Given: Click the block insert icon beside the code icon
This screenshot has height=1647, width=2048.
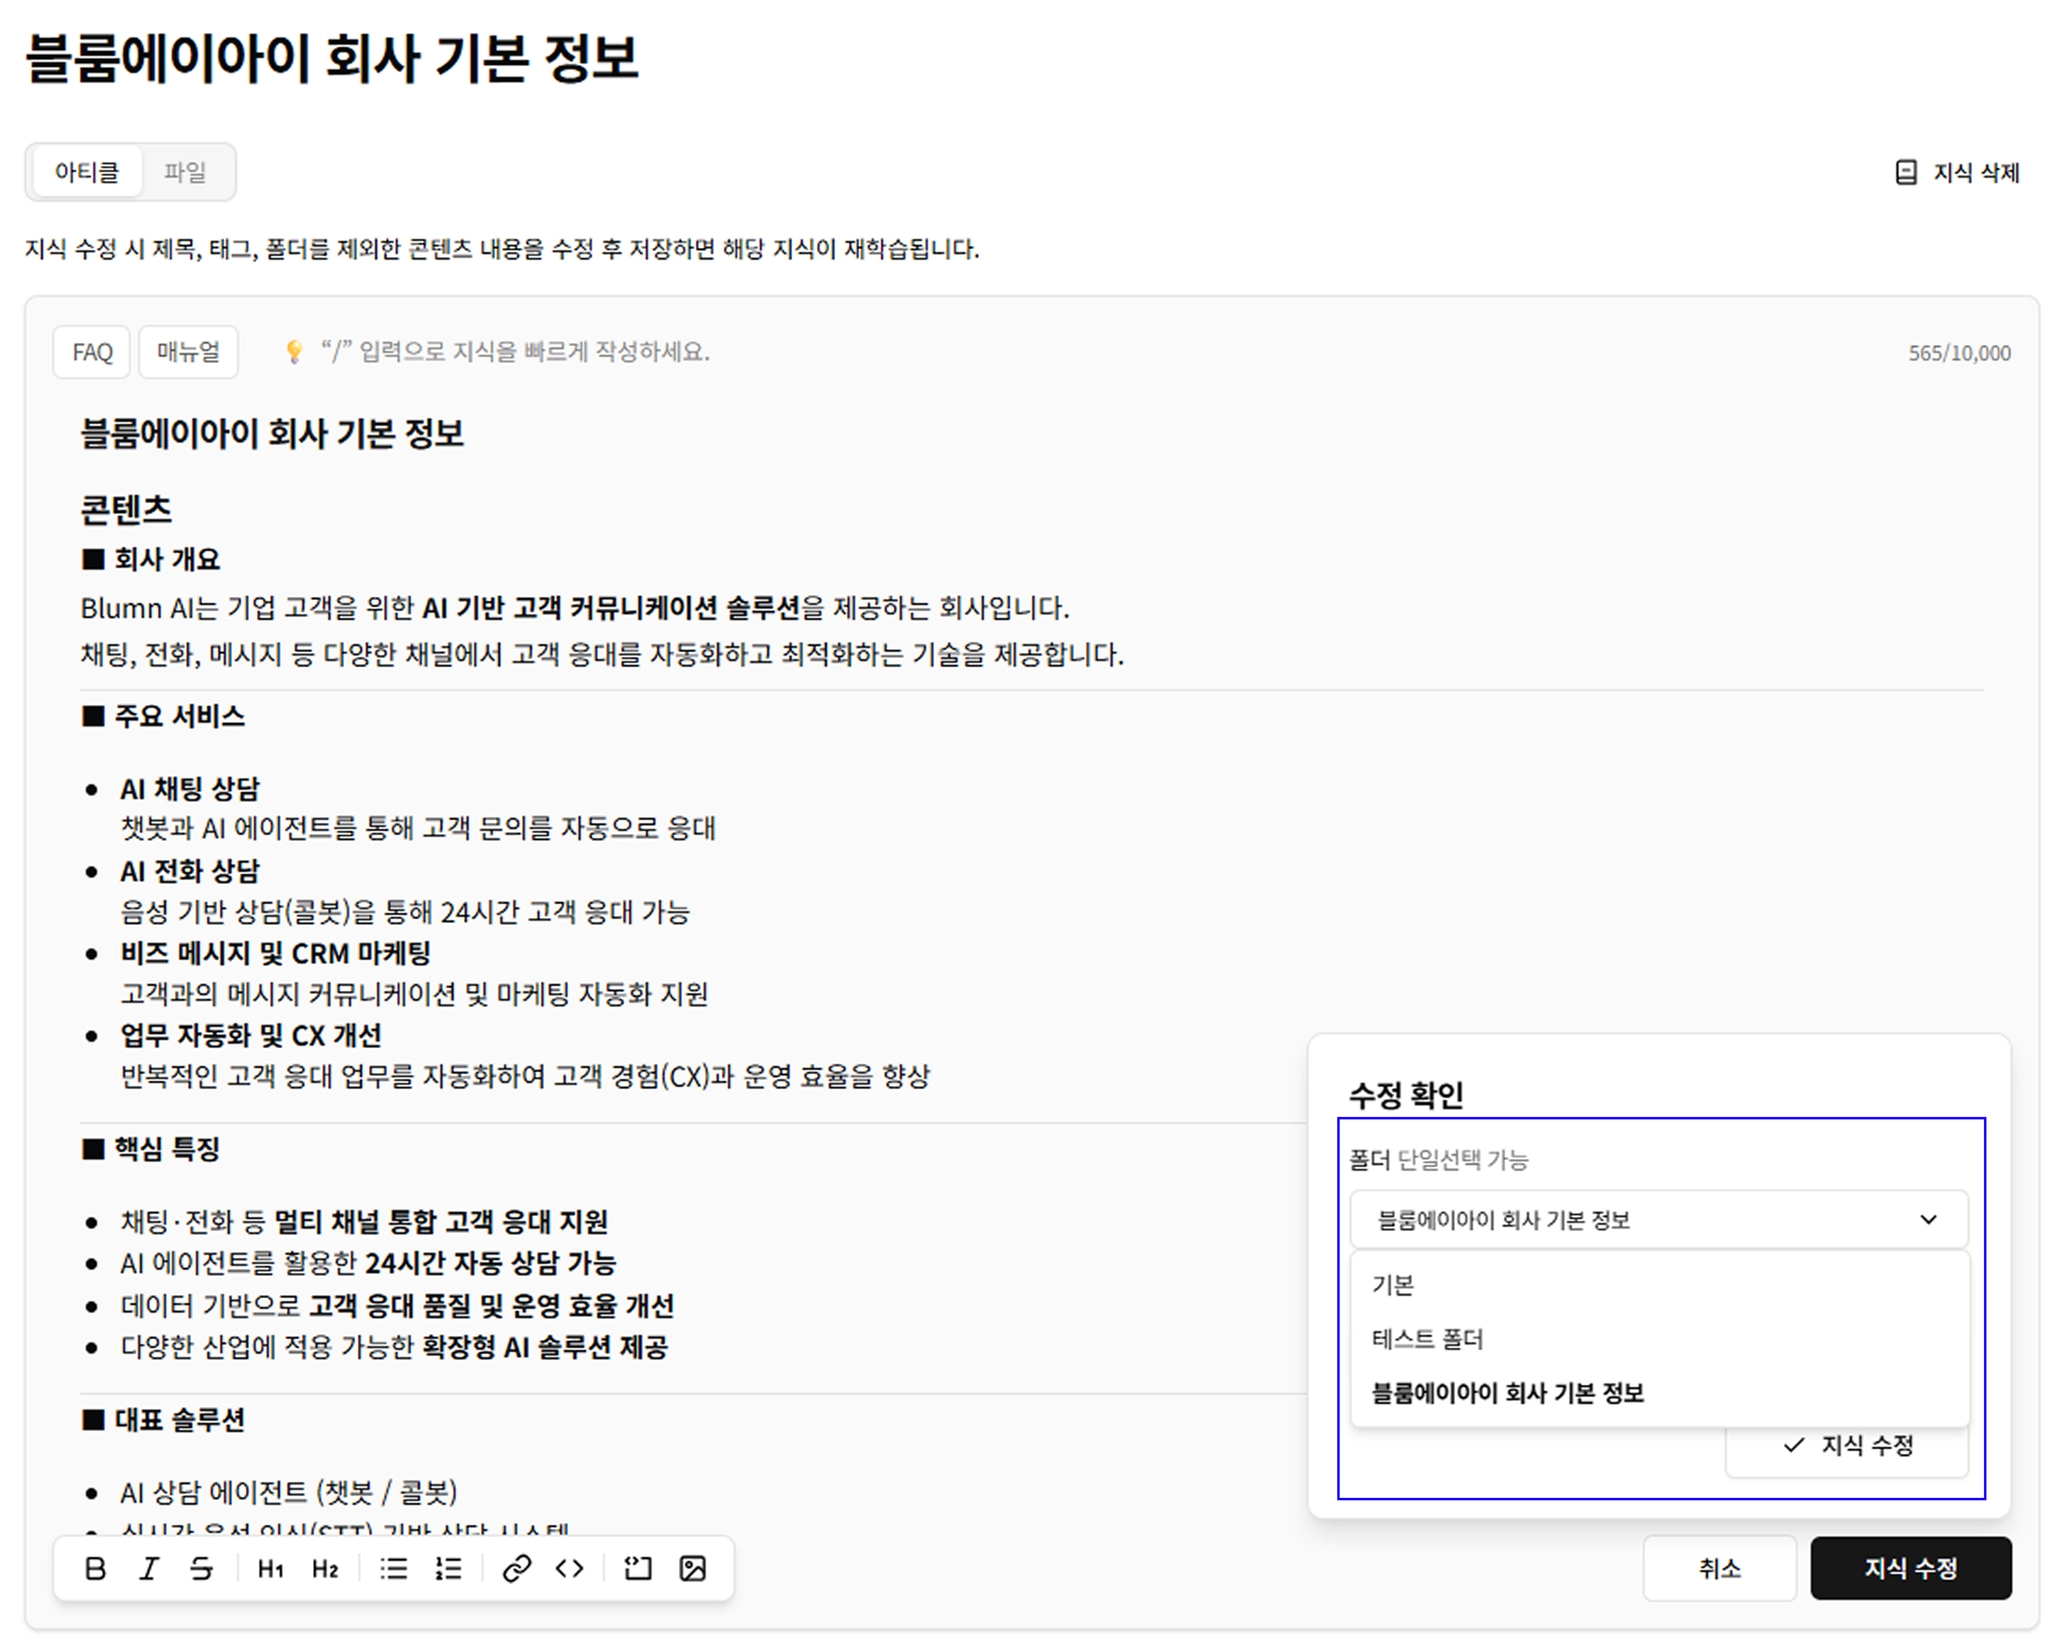Looking at the screenshot, I should tap(638, 1568).
